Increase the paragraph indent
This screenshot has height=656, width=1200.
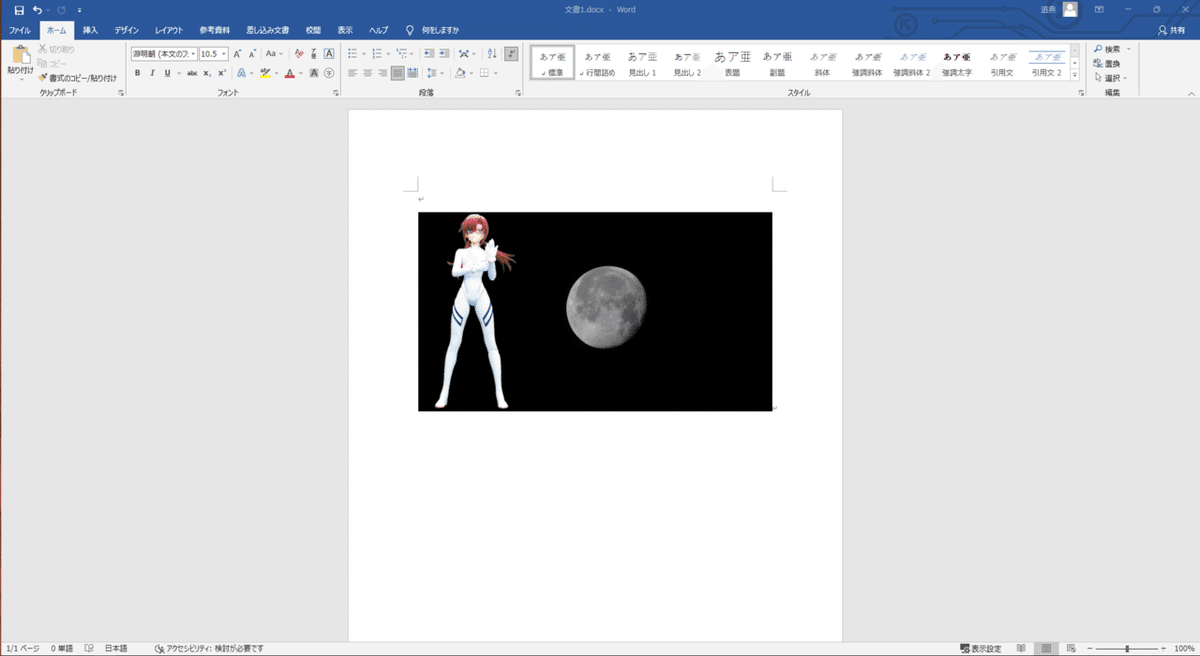pos(443,54)
